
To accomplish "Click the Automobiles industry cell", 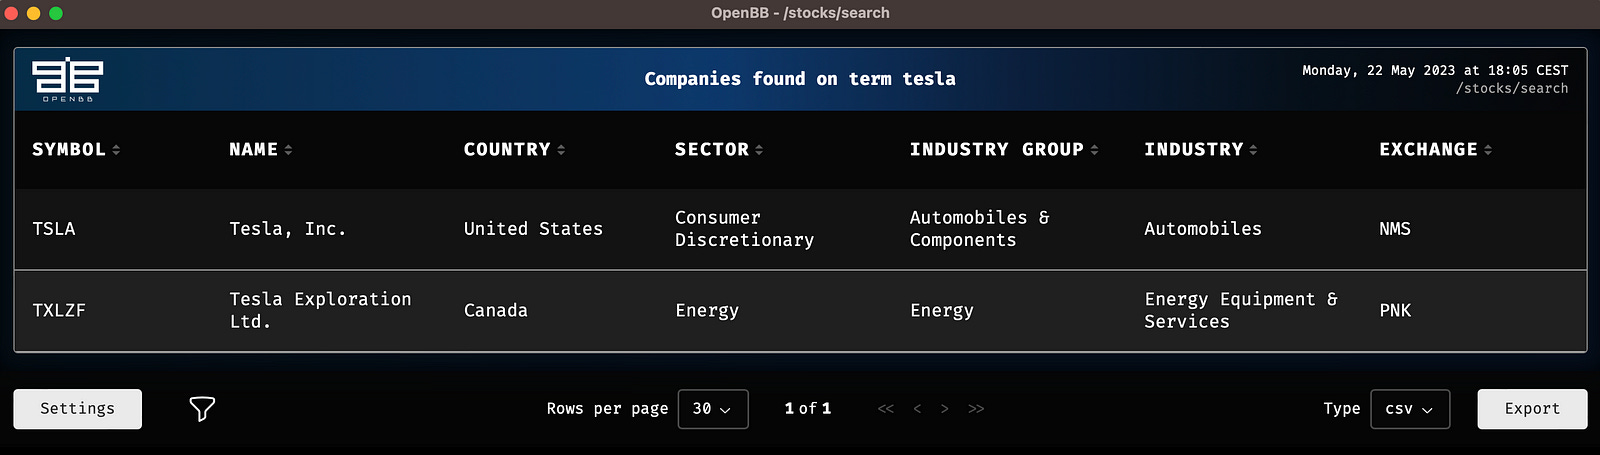I will (1203, 229).
